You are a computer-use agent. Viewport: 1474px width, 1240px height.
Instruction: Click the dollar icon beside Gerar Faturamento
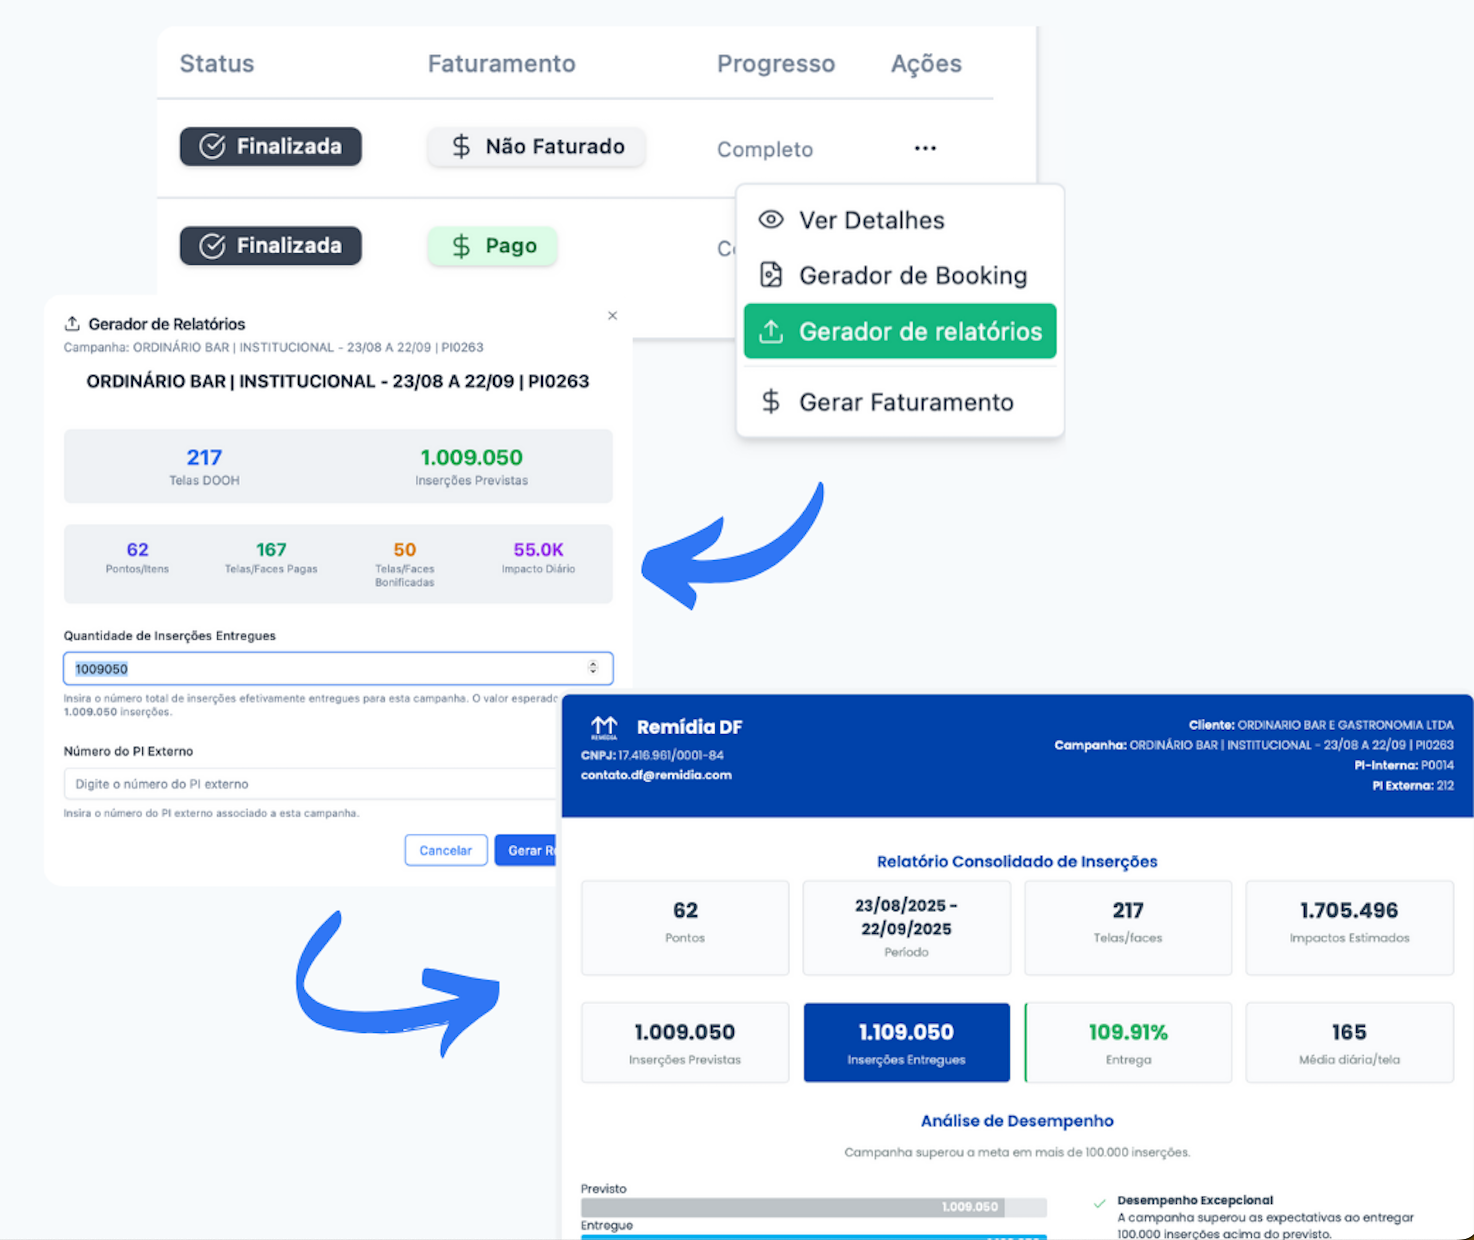point(770,402)
